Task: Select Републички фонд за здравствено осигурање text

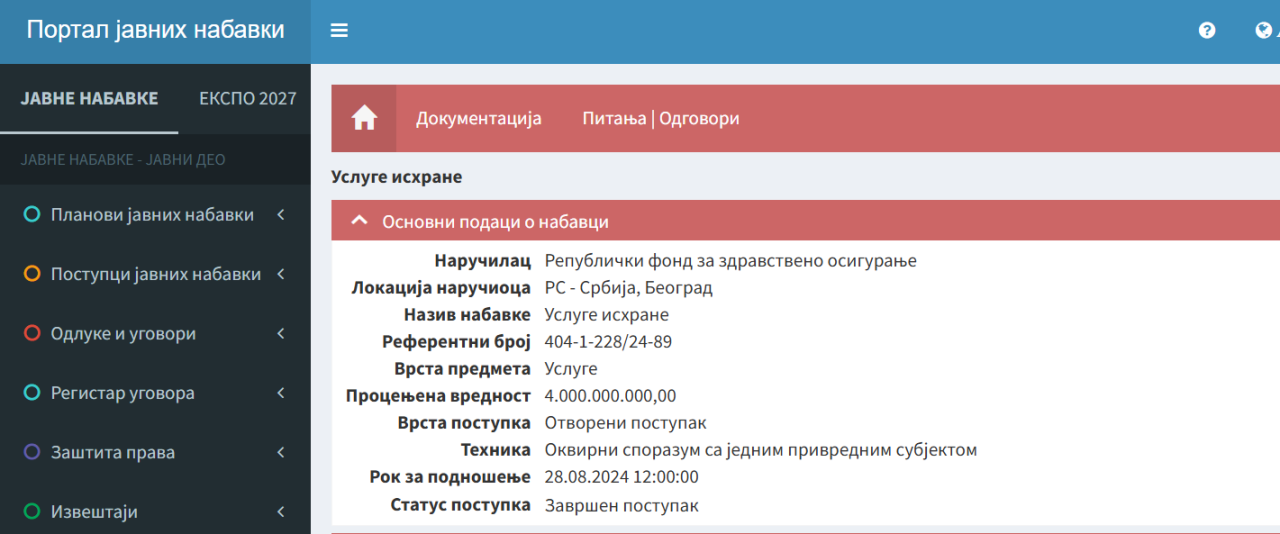Action: (x=730, y=261)
